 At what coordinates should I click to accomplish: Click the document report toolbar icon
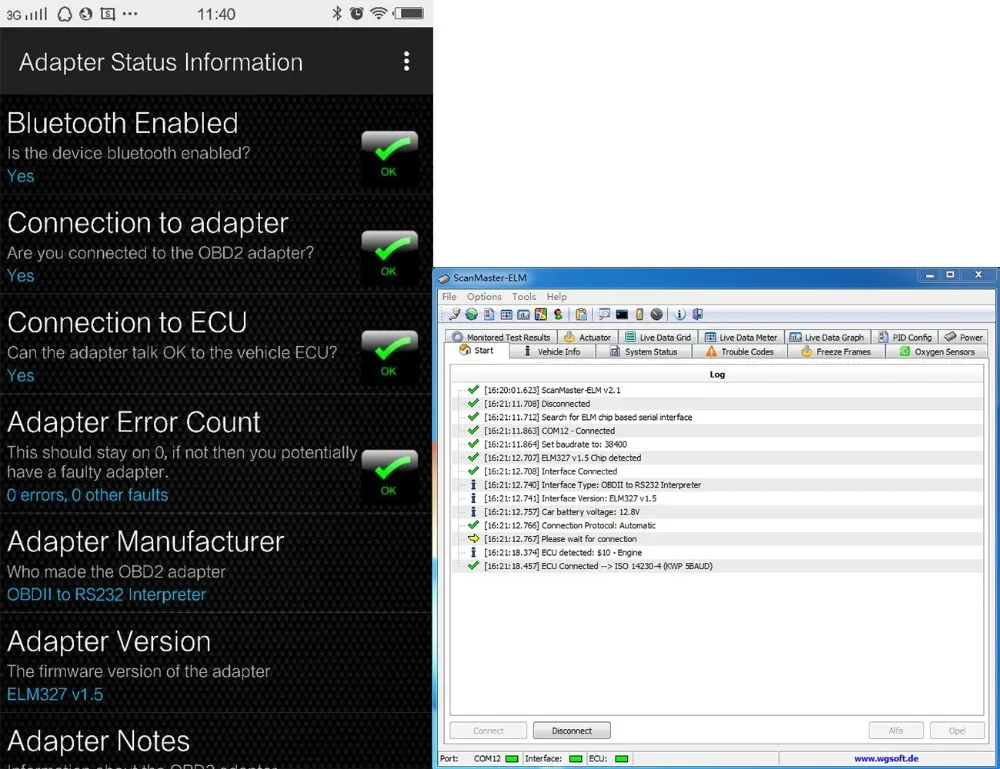(489, 314)
